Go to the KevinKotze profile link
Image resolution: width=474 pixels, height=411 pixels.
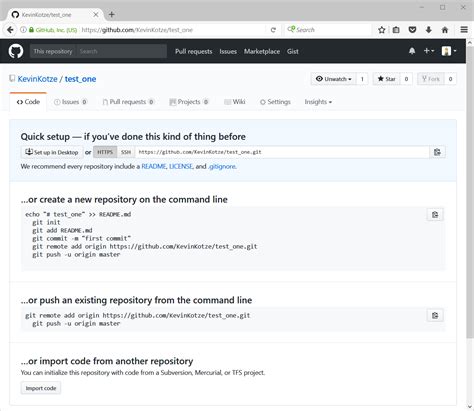37,79
